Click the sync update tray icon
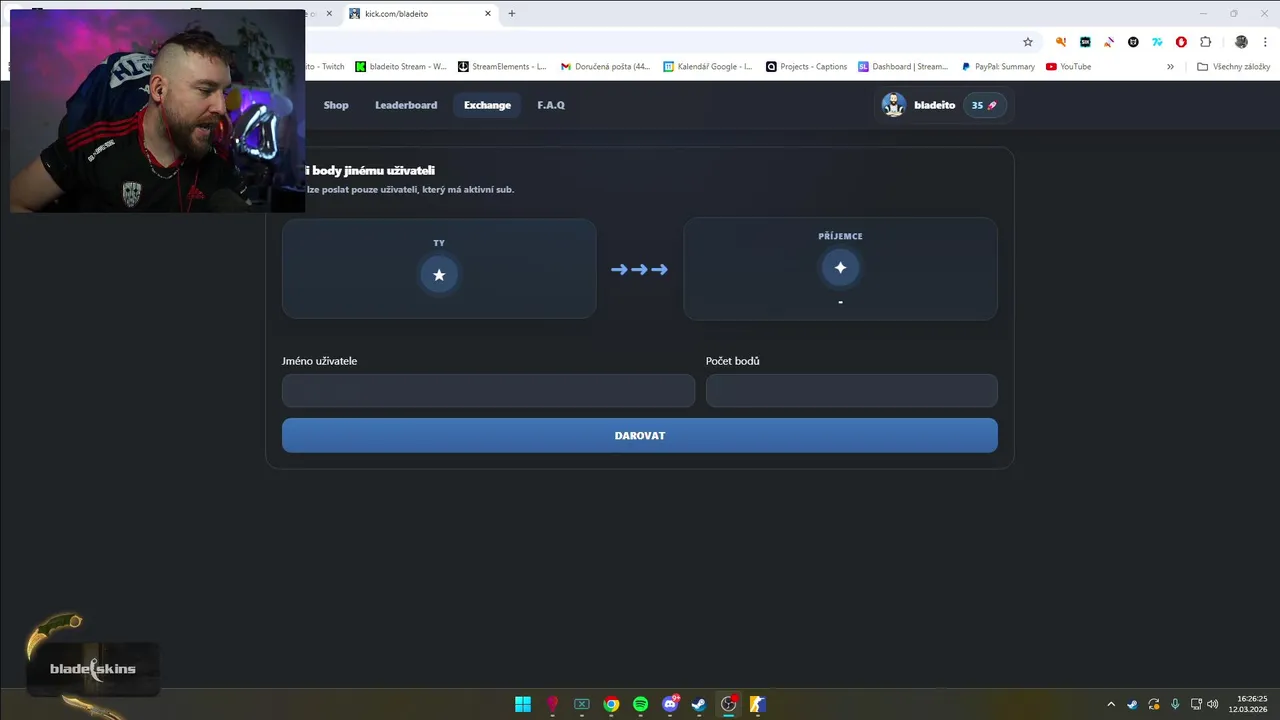 1154,704
